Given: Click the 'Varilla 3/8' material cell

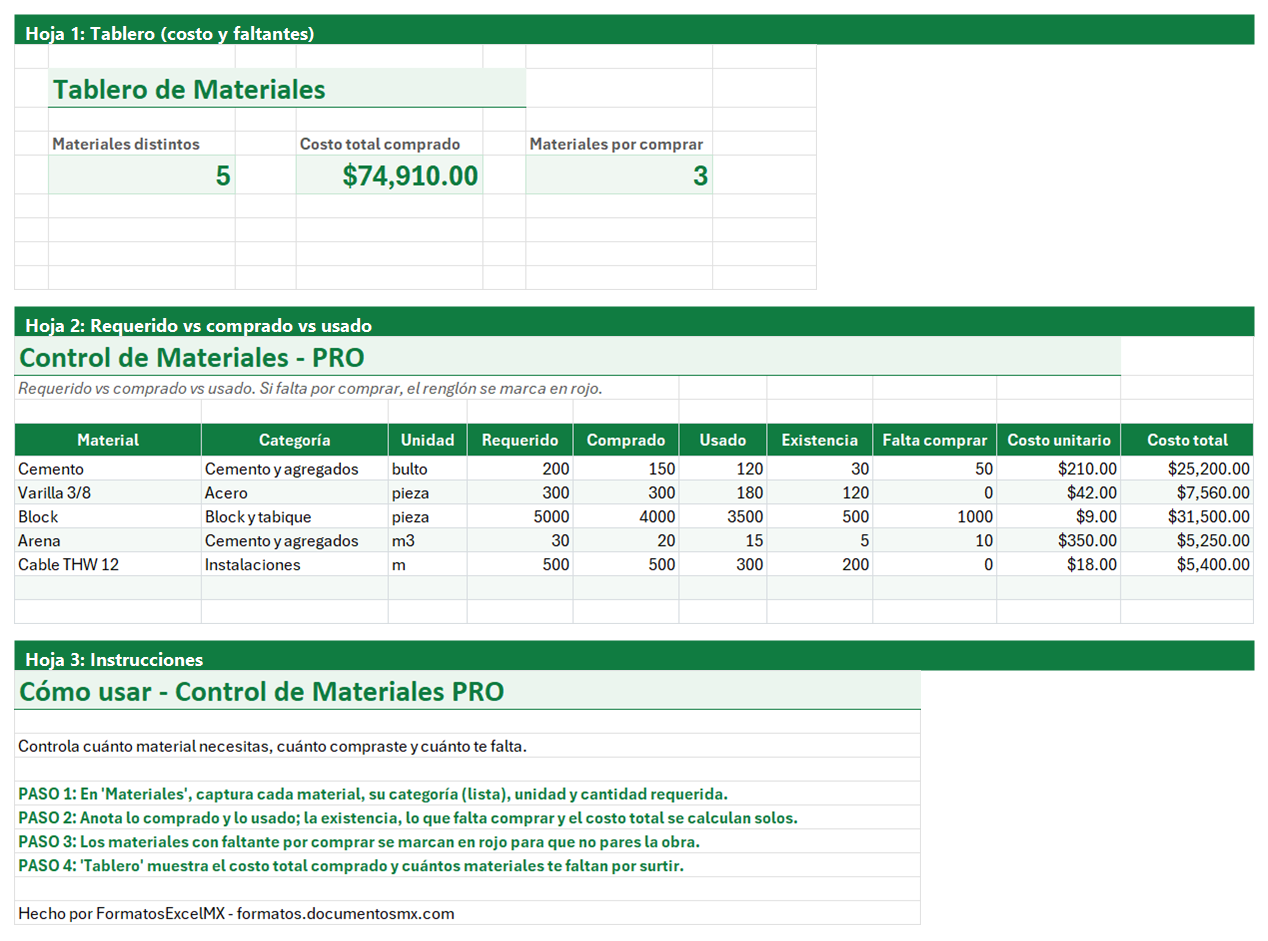Looking at the screenshot, I should click(x=108, y=493).
